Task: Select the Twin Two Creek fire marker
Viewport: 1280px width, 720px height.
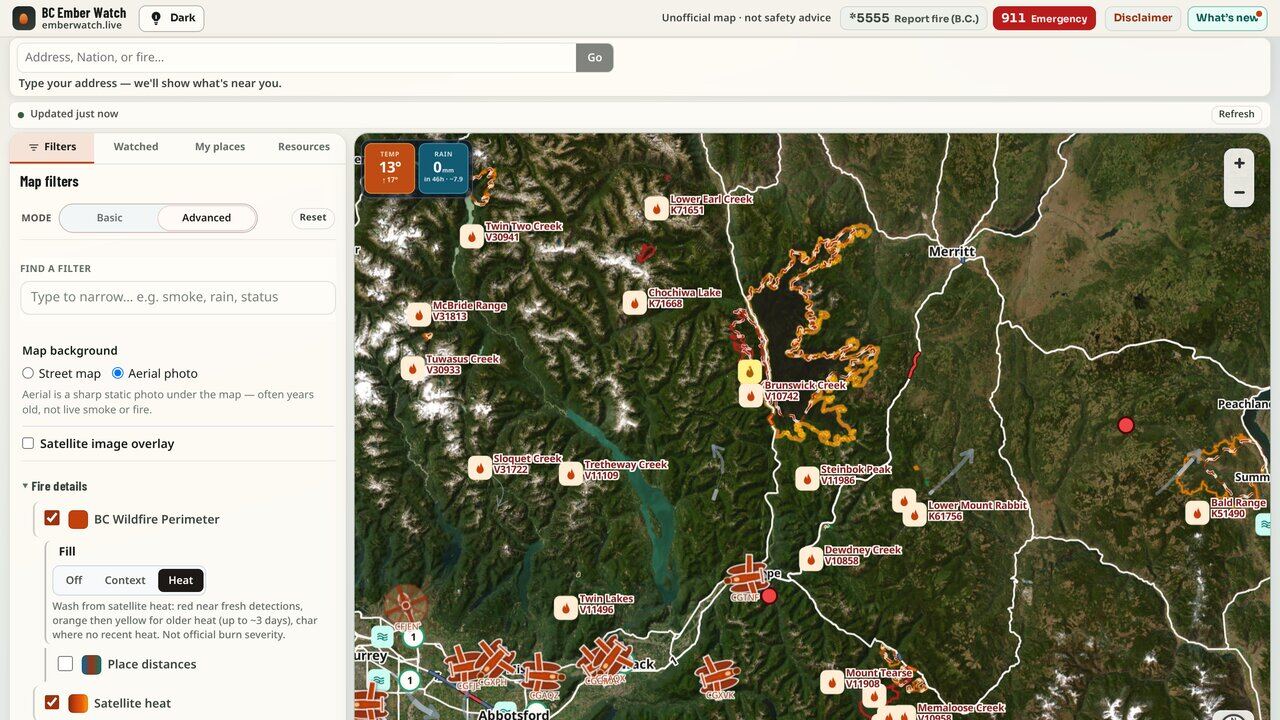Action: [471, 236]
